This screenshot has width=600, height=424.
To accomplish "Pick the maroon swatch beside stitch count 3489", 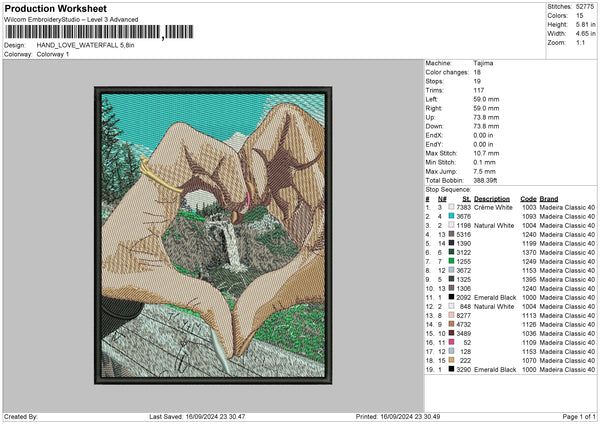I will pyautogui.click(x=452, y=333).
